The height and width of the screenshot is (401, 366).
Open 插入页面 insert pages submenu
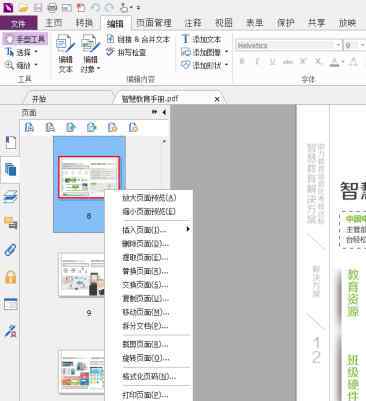[149, 230]
